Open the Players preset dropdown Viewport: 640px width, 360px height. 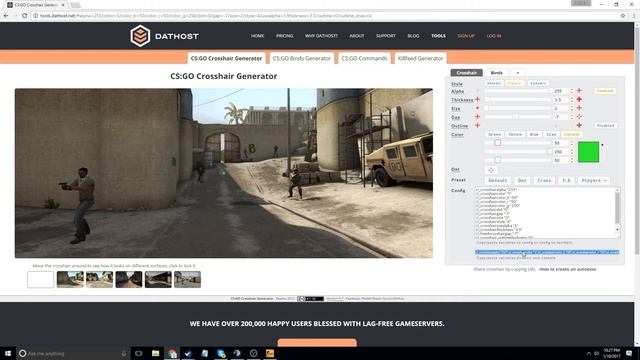pos(593,180)
